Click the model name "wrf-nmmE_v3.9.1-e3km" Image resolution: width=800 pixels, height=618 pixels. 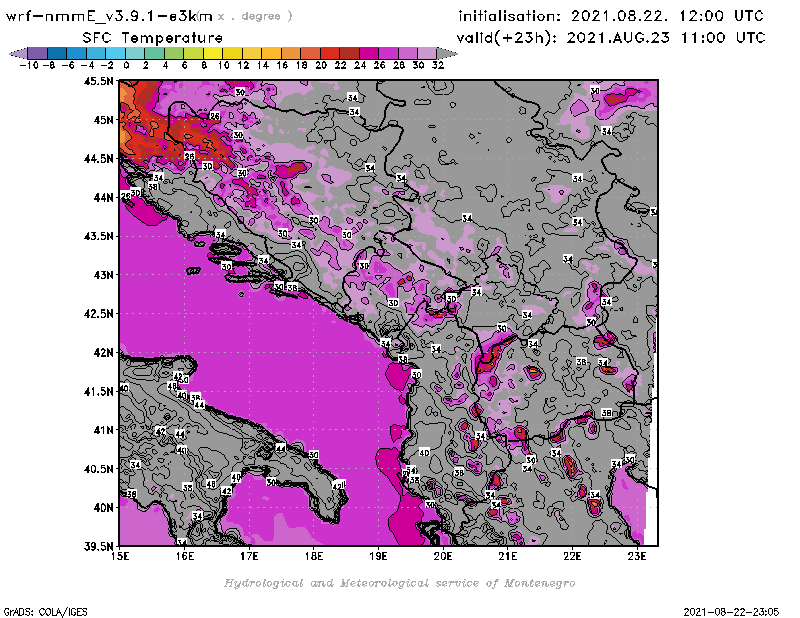pos(109,16)
